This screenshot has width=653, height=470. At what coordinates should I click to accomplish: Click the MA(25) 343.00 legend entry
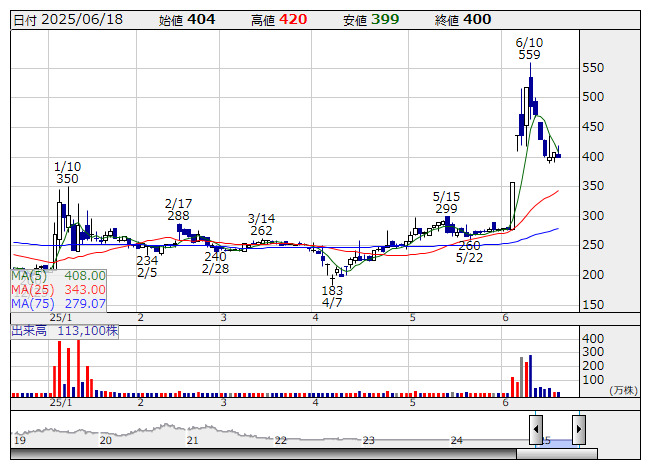tap(58, 290)
